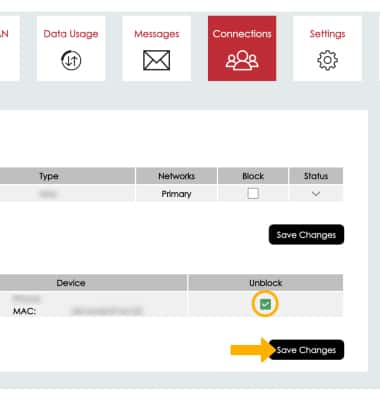Click the Device column header
380x400 pixels.
[x=71, y=283]
